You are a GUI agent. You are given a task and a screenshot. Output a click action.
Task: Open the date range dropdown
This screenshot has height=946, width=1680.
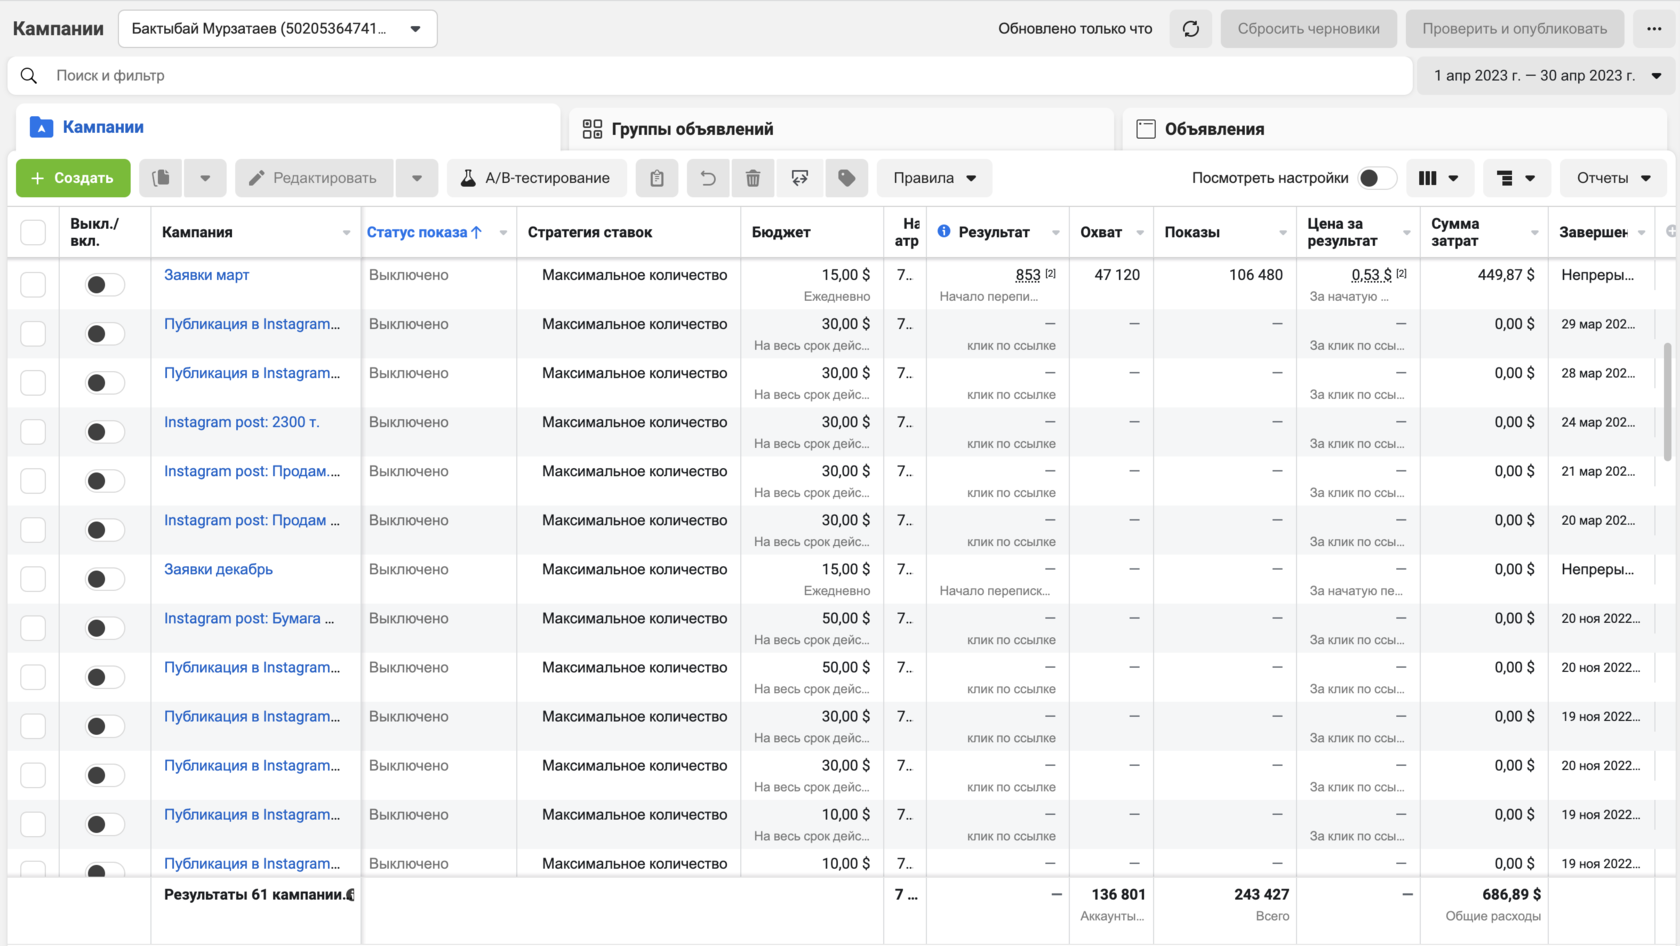pyautogui.click(x=1545, y=76)
